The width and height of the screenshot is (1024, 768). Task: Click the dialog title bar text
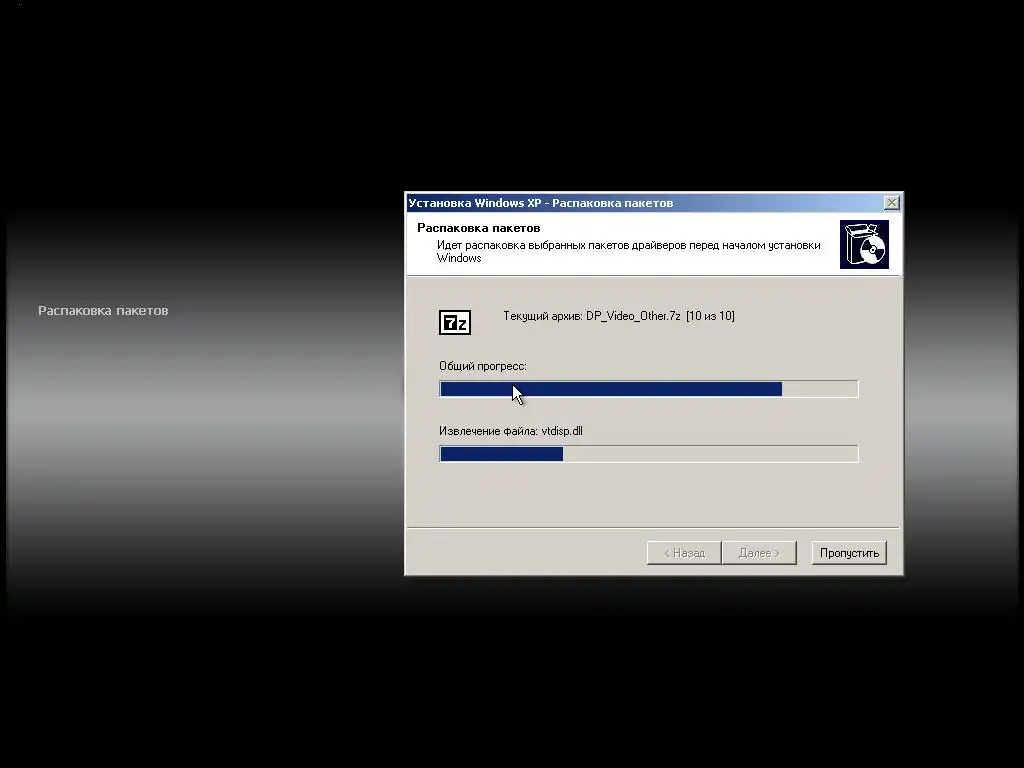pos(541,203)
